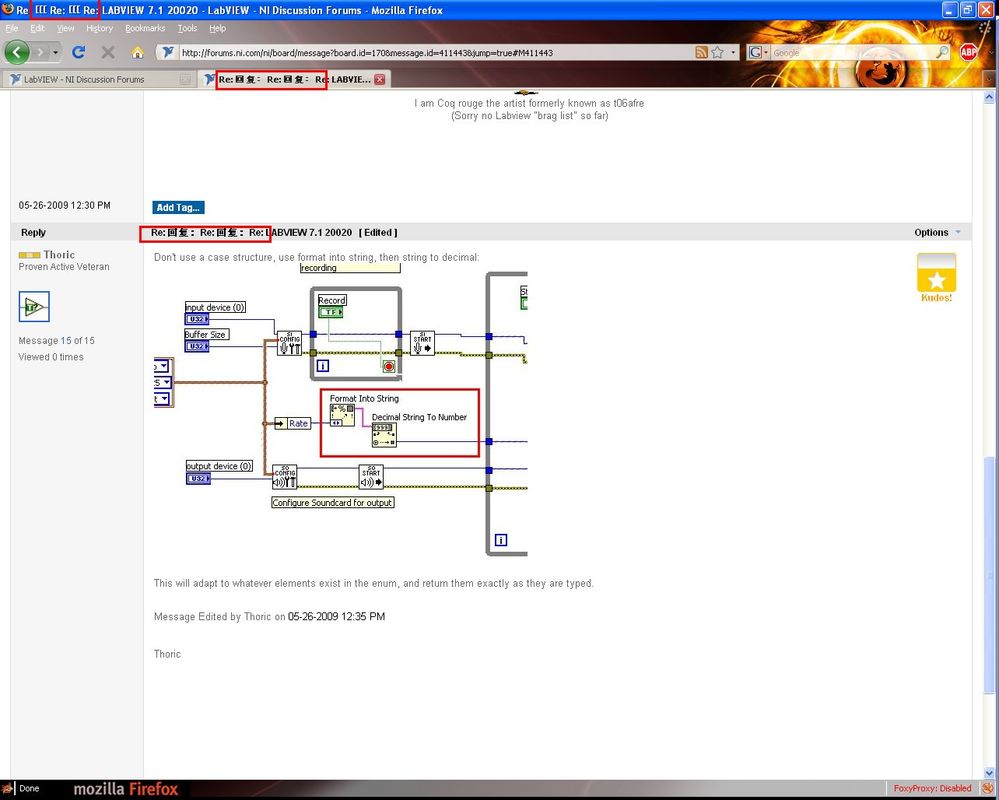The image size is (999, 800).
Task: Close the Re: LABVIE... tab
Action: point(380,80)
